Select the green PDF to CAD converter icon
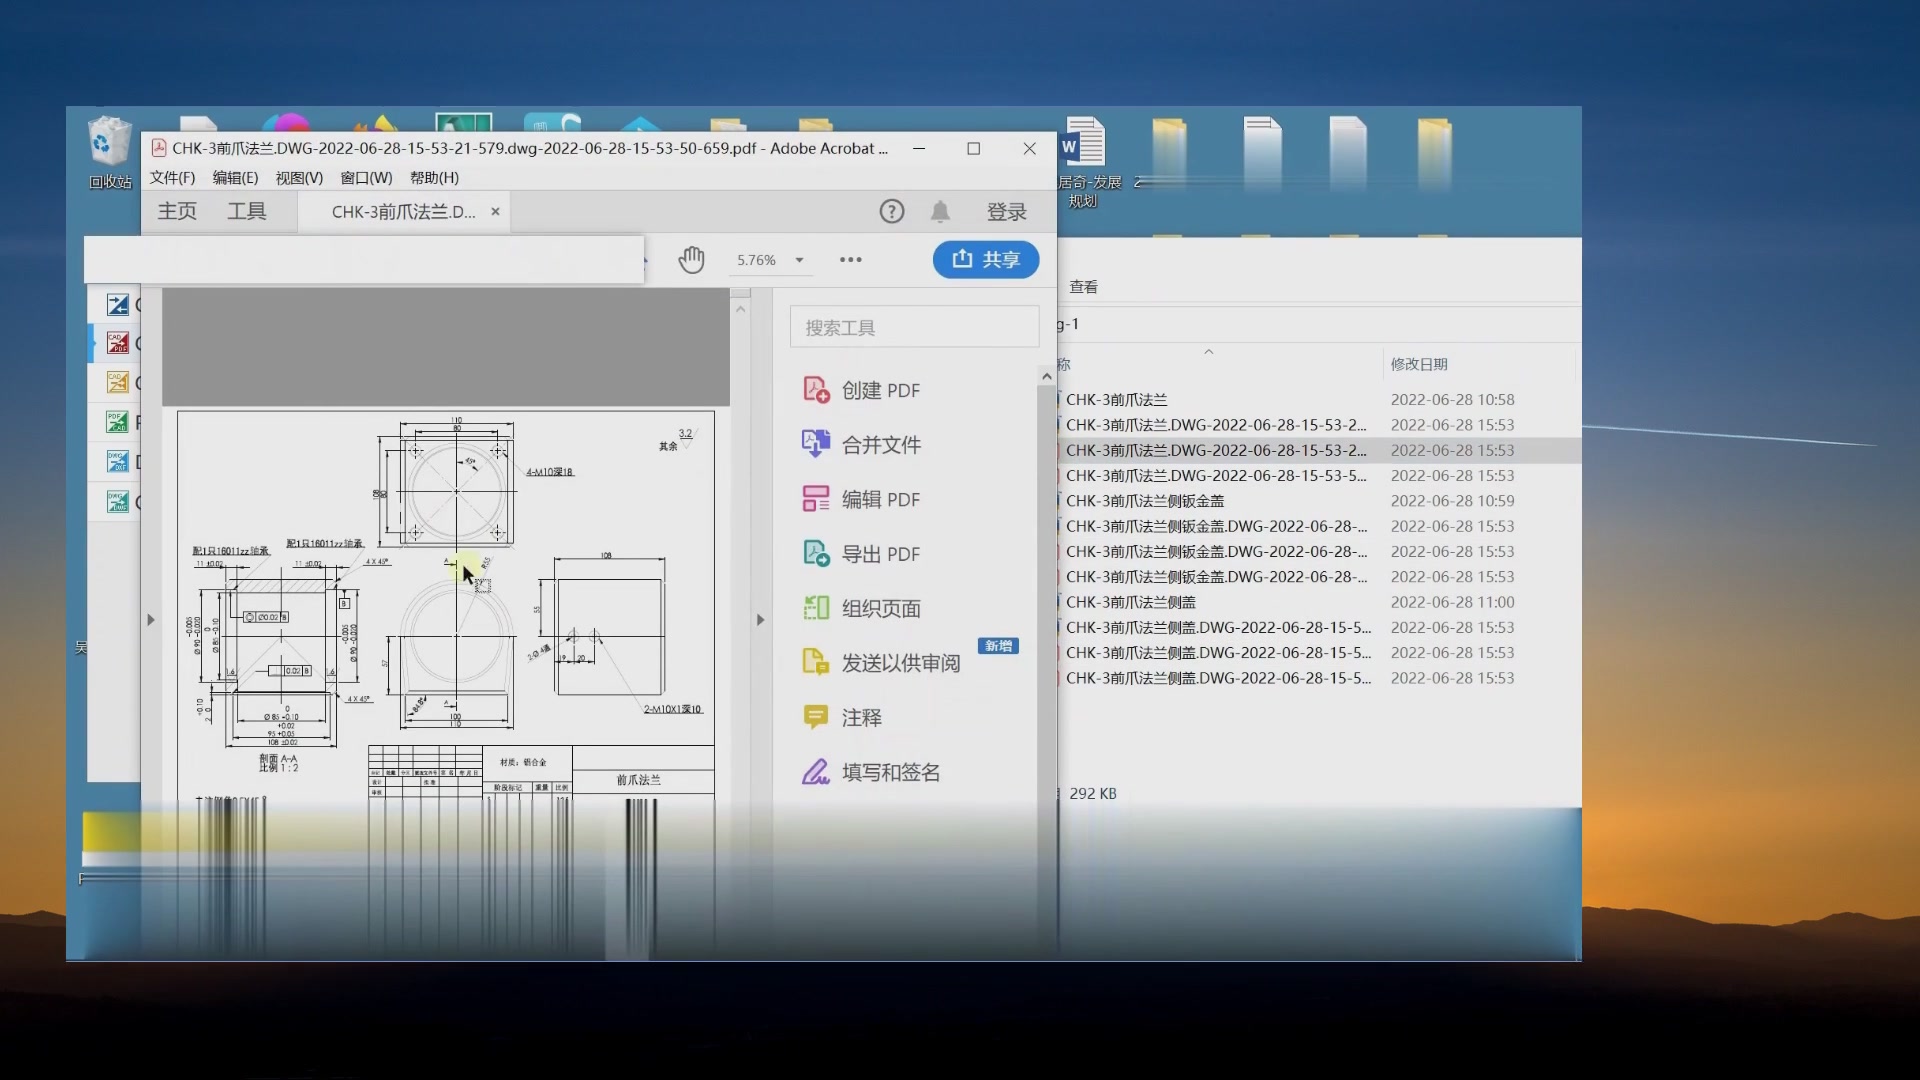Screen dimensions: 1920x1080 [118, 422]
